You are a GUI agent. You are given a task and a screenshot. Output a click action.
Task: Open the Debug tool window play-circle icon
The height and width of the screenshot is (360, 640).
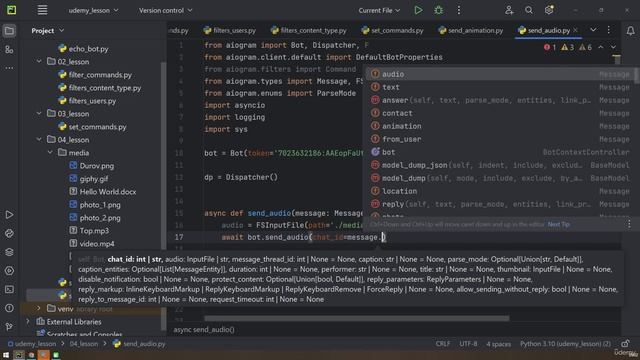point(9,271)
